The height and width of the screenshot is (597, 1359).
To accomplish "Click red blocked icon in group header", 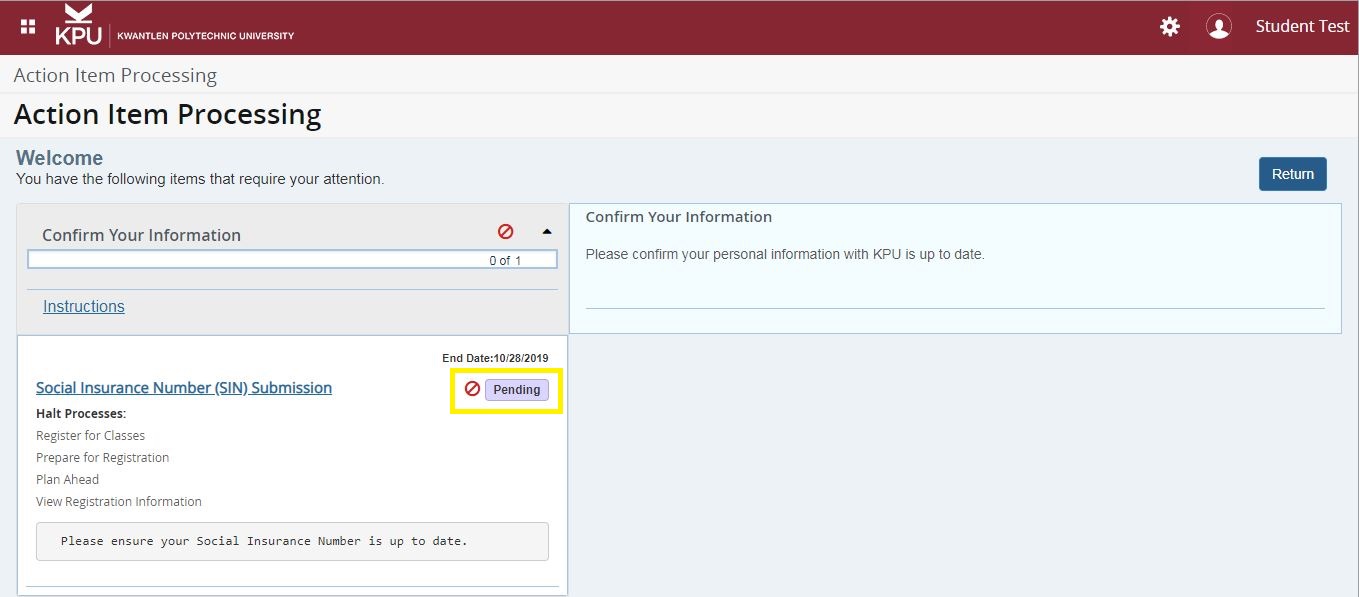I will (x=505, y=232).
